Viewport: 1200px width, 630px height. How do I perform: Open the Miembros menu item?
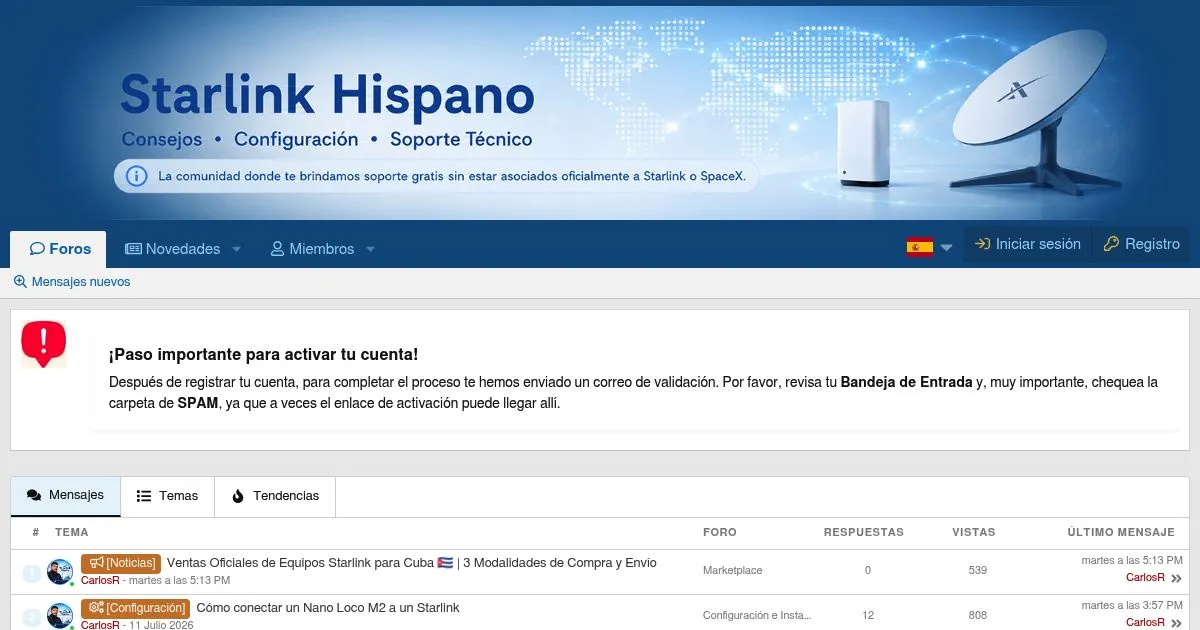pyautogui.click(x=312, y=249)
